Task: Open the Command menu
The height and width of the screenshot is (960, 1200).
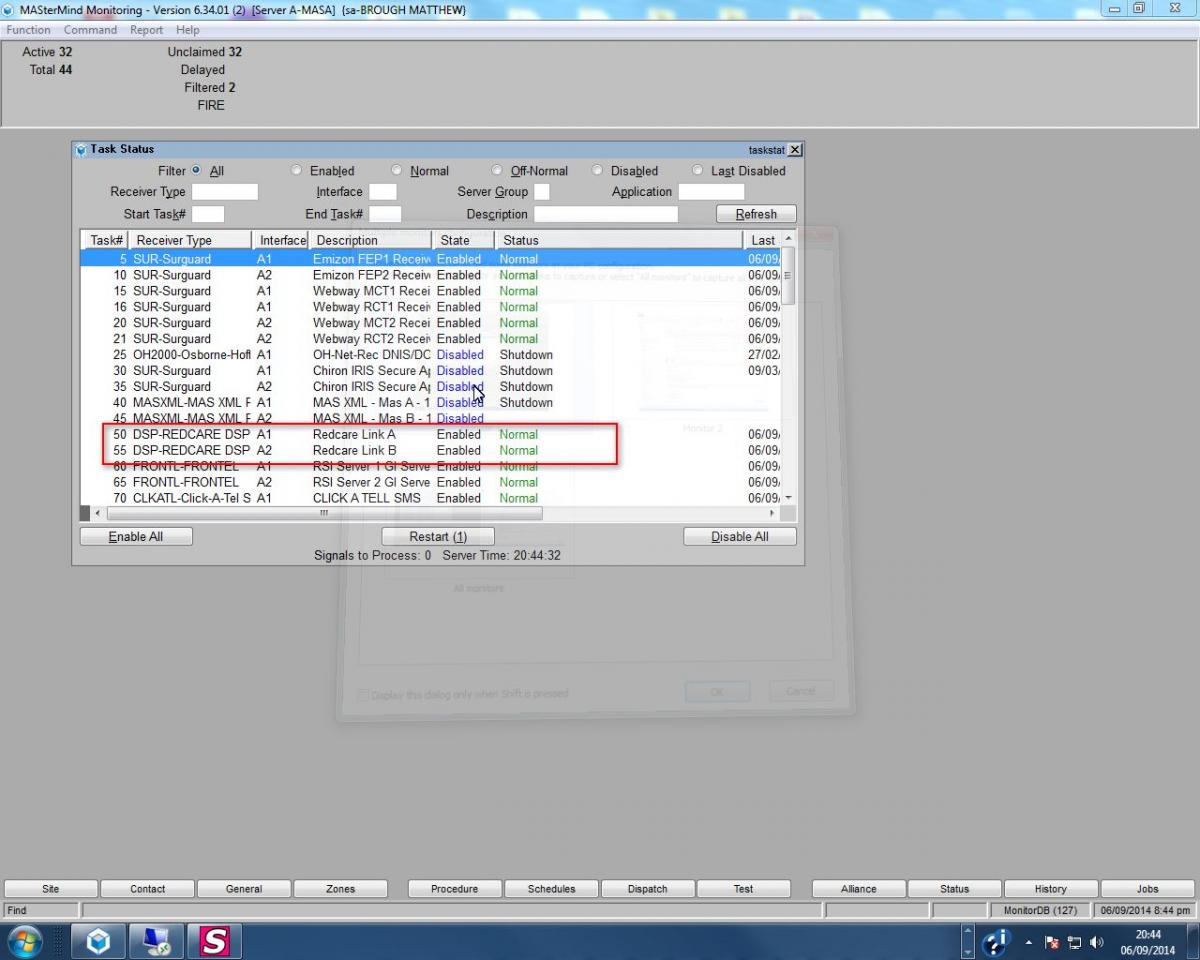Action: pyautogui.click(x=90, y=30)
